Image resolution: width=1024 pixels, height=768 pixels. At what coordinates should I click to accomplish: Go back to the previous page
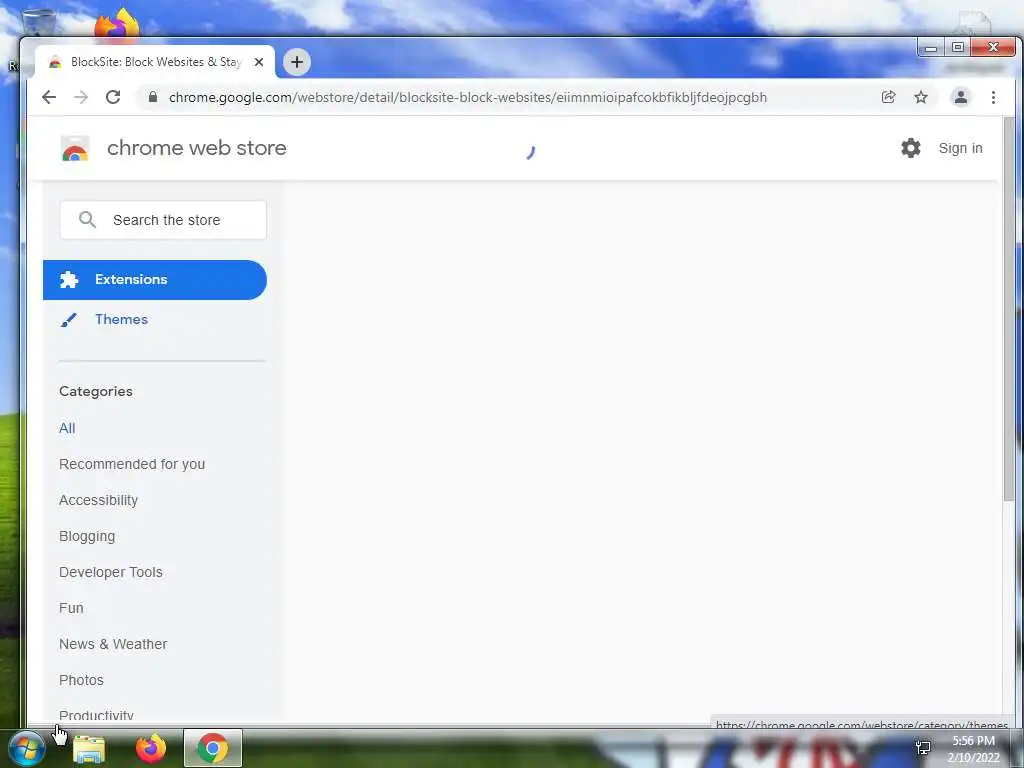(x=49, y=97)
